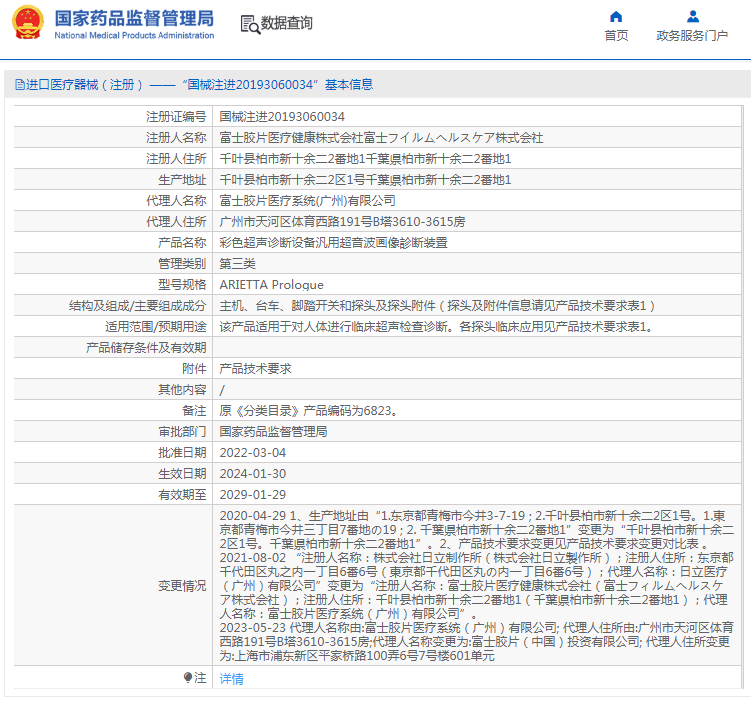Click the 批准日期 label
The image size is (751, 704).
pyautogui.click(x=182, y=453)
